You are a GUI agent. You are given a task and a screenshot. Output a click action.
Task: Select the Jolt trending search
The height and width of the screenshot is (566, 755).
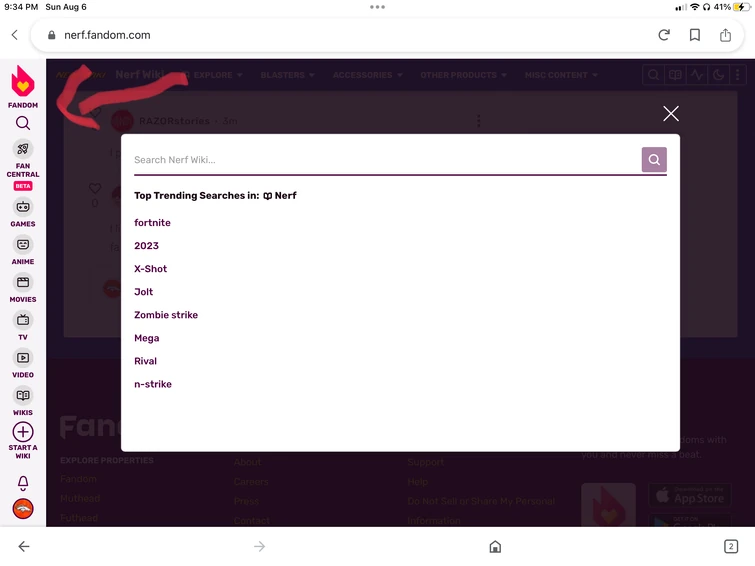(x=143, y=292)
